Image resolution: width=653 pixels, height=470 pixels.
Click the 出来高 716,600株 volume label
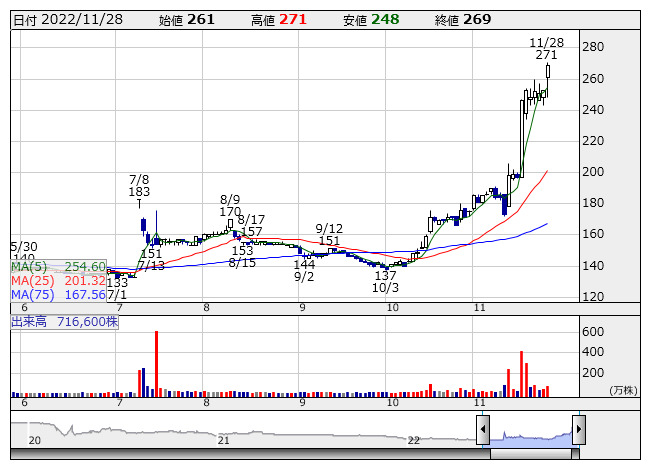(65, 323)
